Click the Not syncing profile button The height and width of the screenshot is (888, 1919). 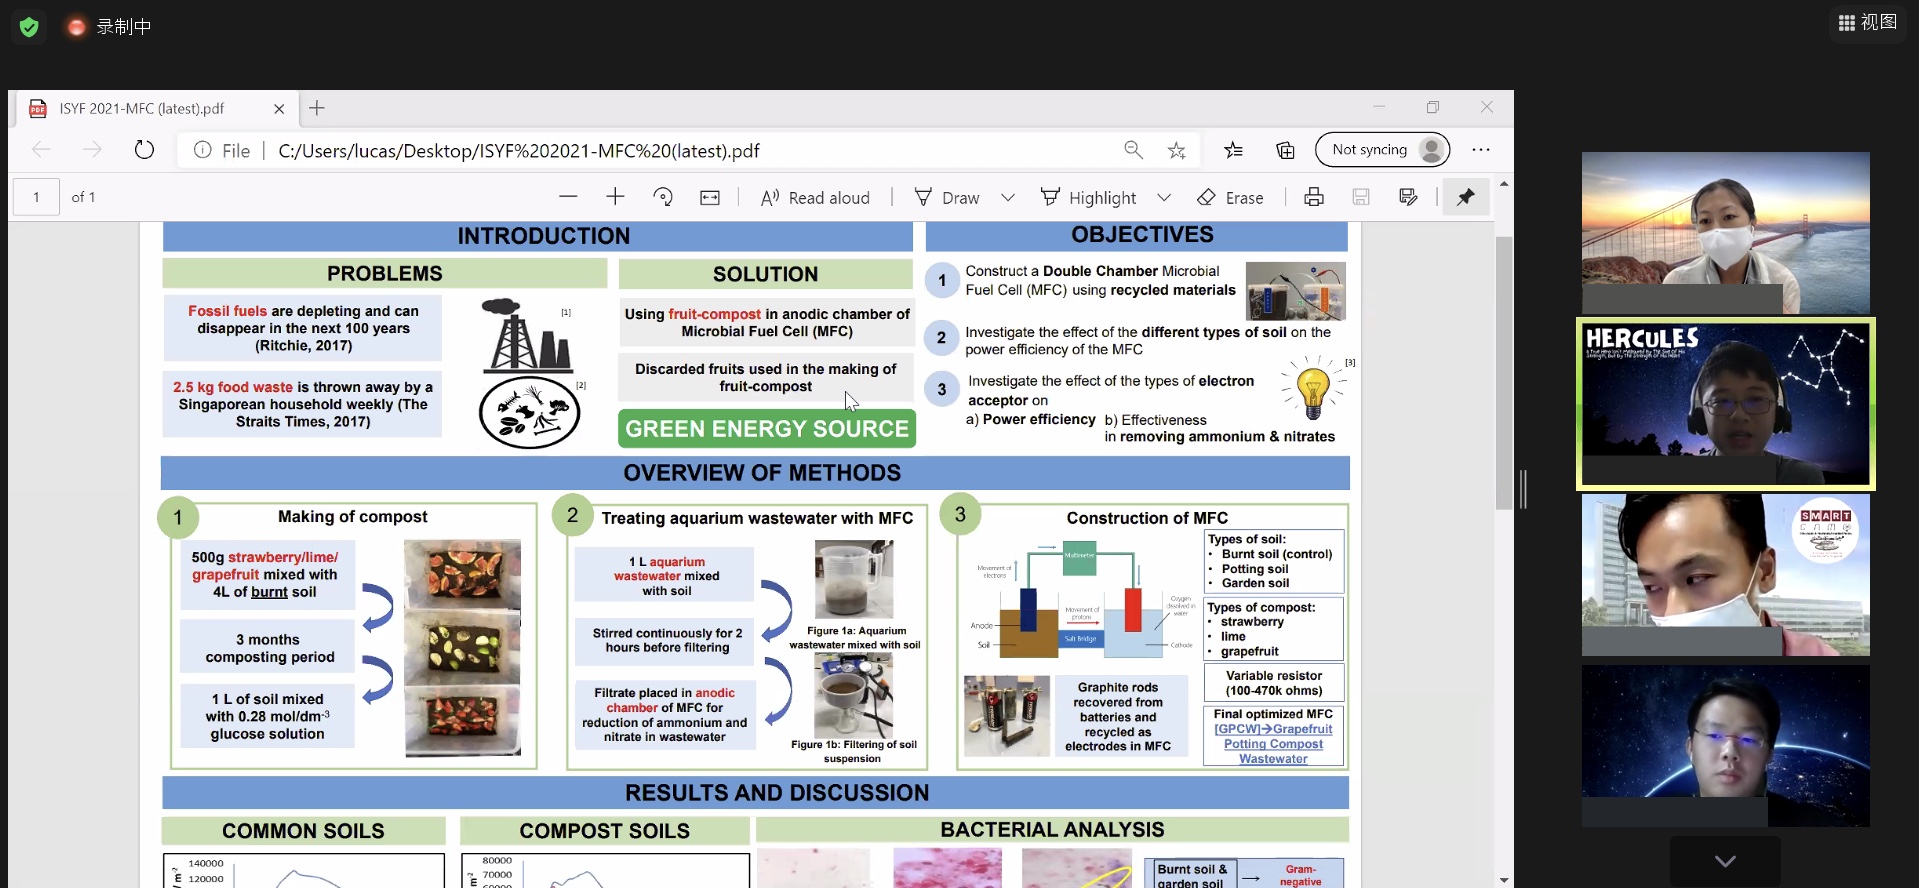1382,150
